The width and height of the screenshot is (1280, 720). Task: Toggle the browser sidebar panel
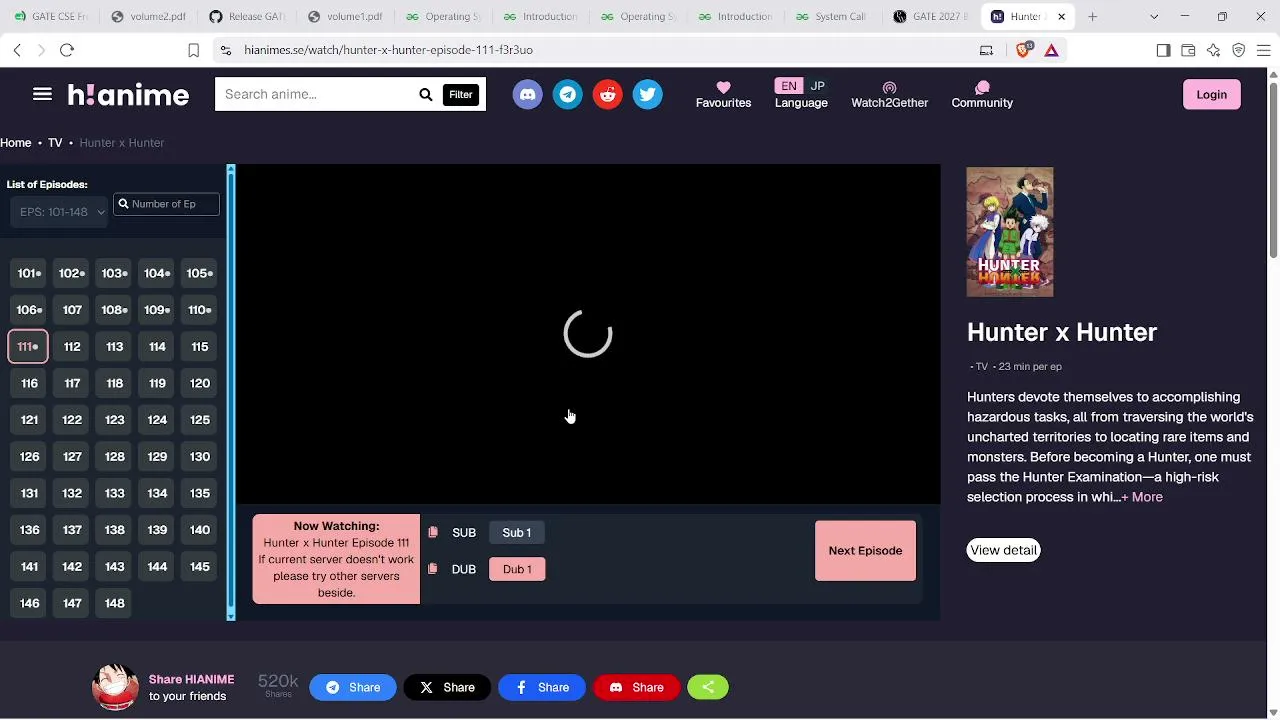tap(1163, 50)
